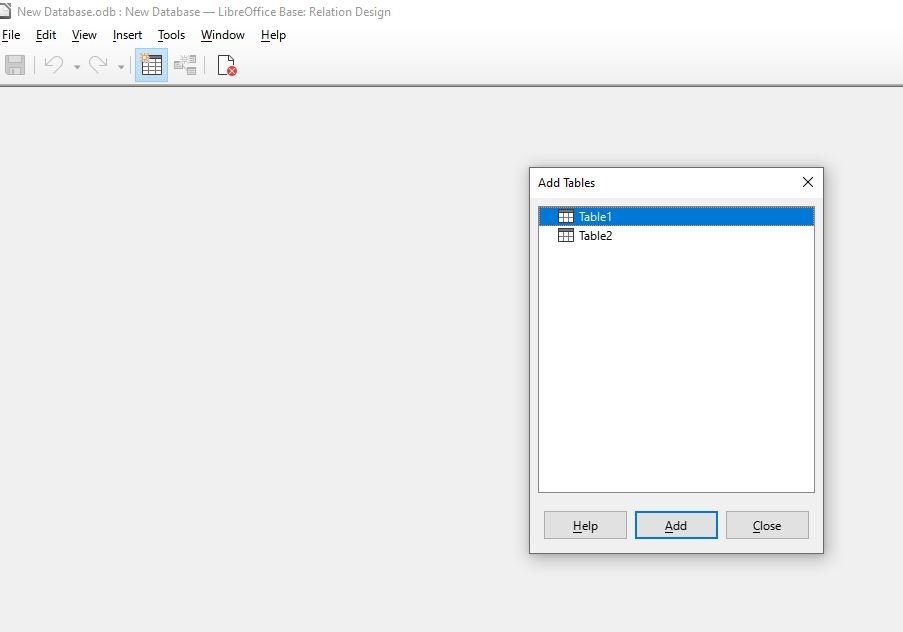This screenshot has width=903, height=632.
Task: Expand the Redo history dropdown arrow
Action: (121, 67)
